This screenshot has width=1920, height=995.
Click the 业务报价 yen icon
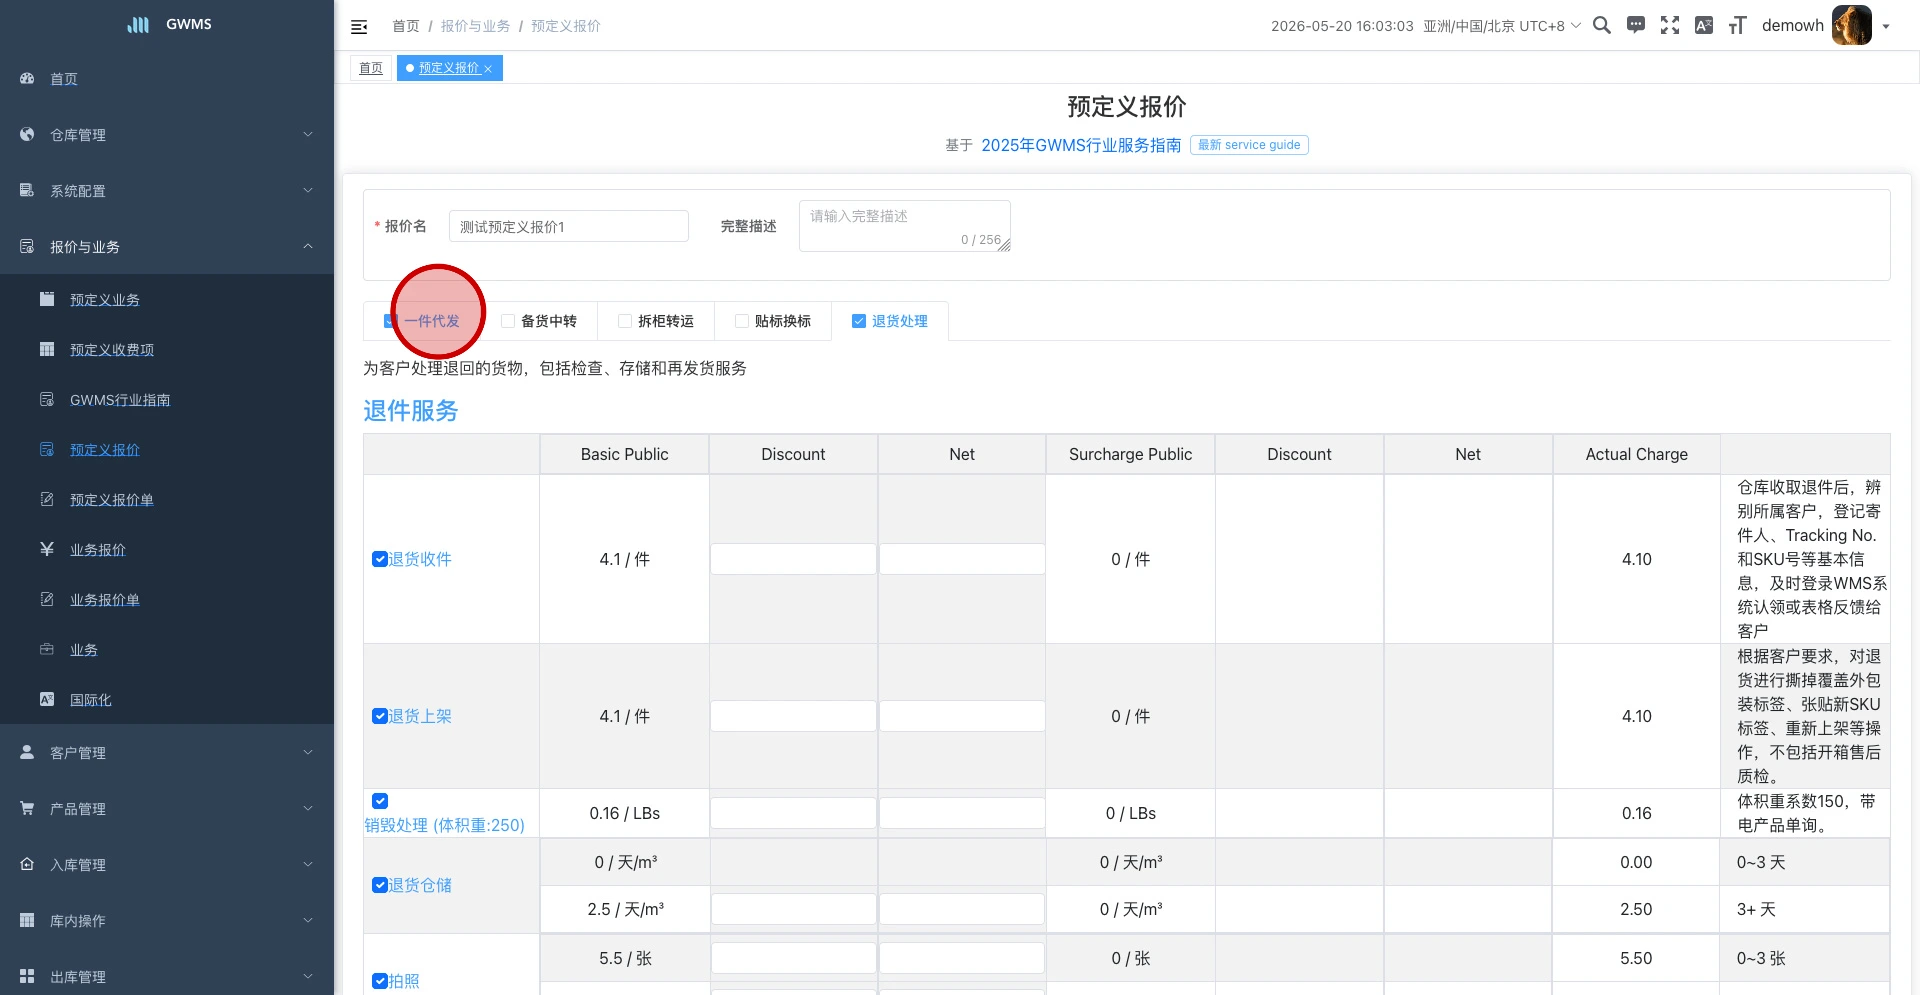click(47, 549)
